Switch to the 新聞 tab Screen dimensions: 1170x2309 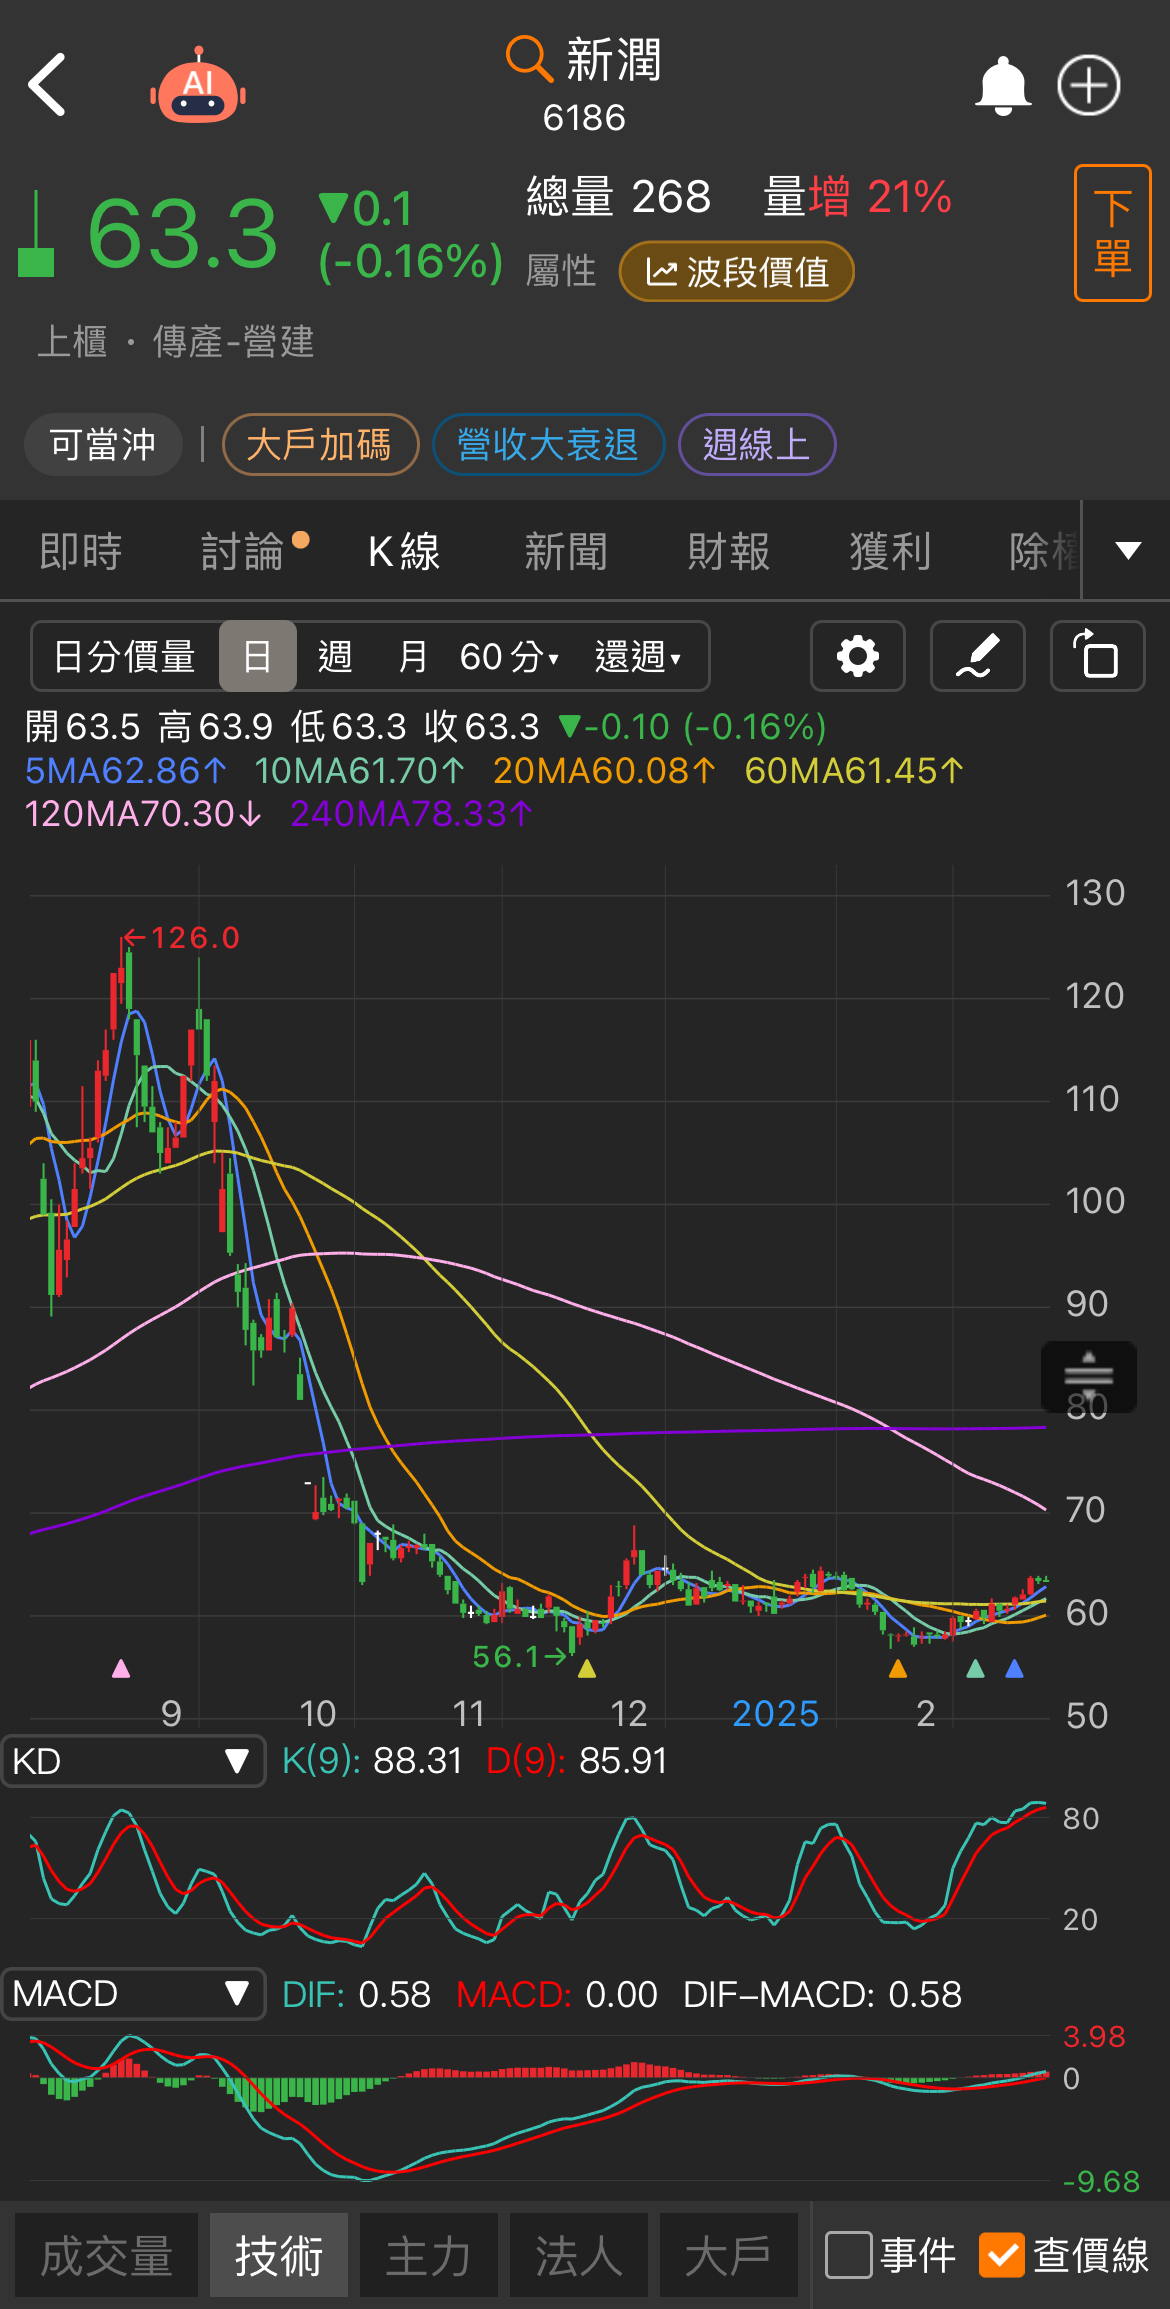click(566, 552)
